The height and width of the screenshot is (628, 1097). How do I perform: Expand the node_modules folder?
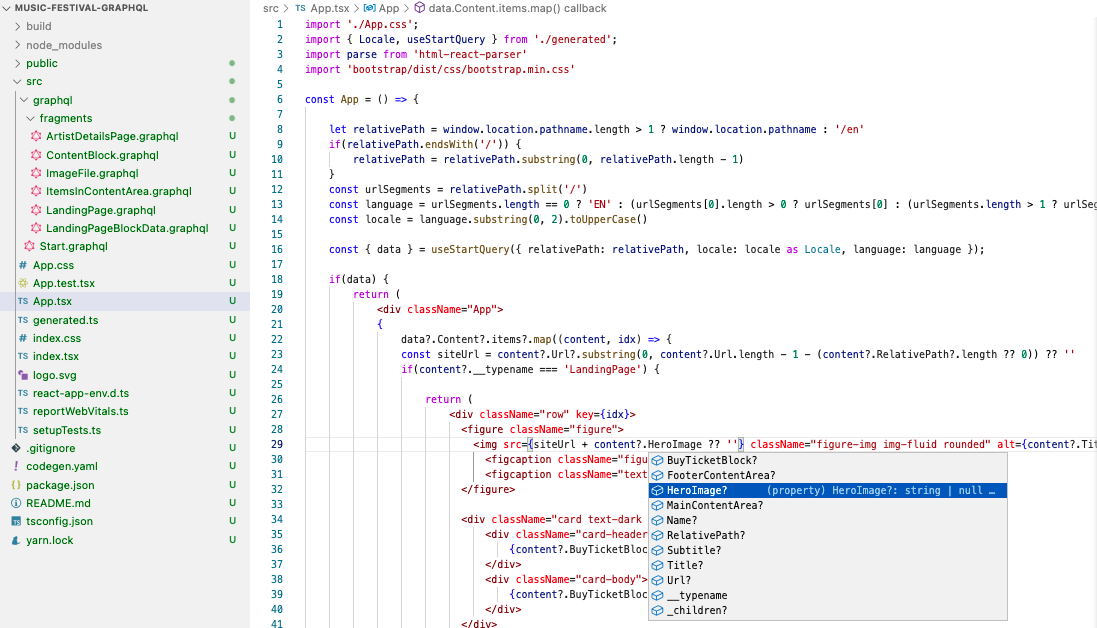[18, 45]
